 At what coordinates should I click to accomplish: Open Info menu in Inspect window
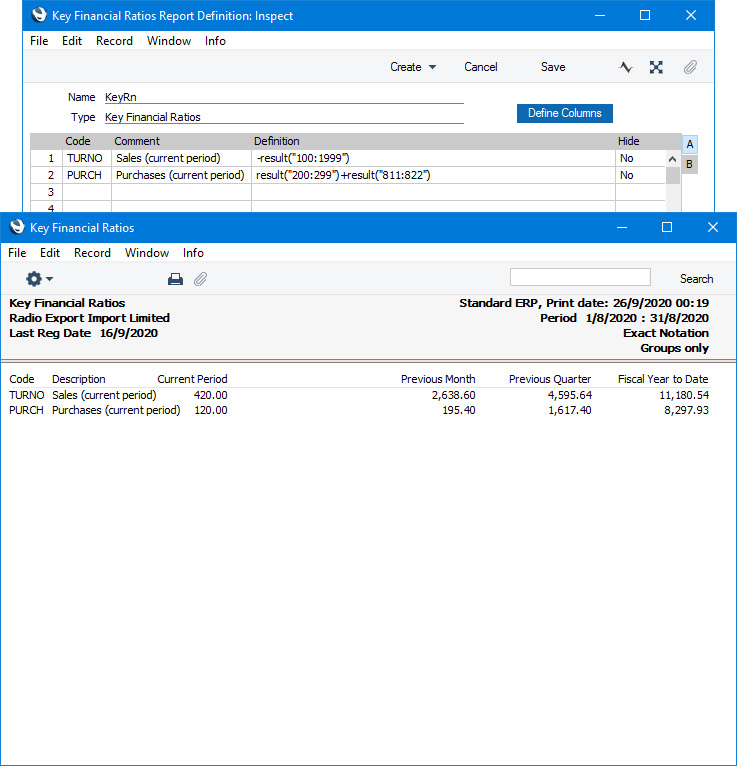click(215, 41)
